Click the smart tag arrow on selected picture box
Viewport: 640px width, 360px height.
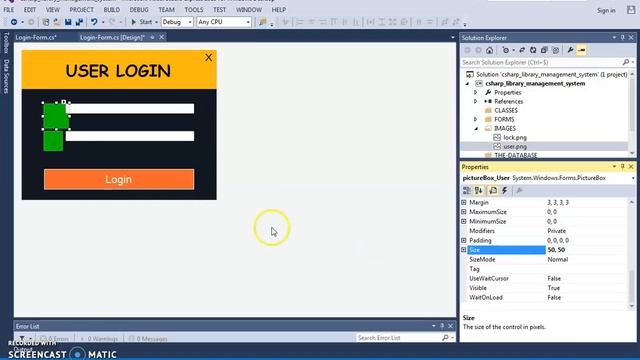[x=64, y=102]
